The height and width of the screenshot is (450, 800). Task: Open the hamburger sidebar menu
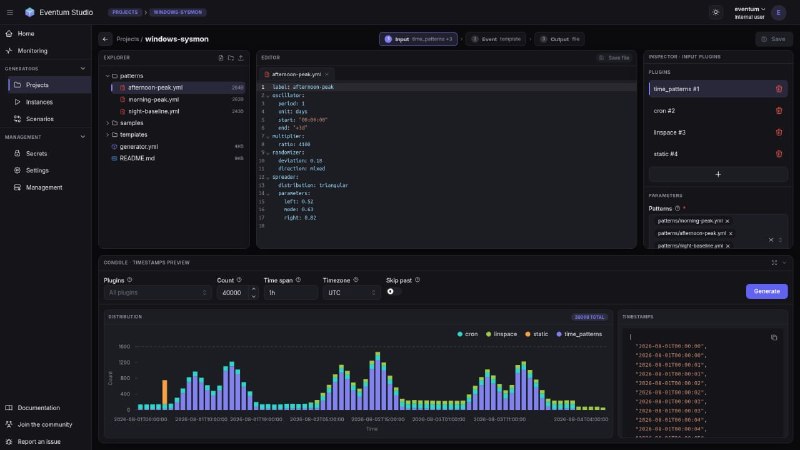[x=10, y=12]
